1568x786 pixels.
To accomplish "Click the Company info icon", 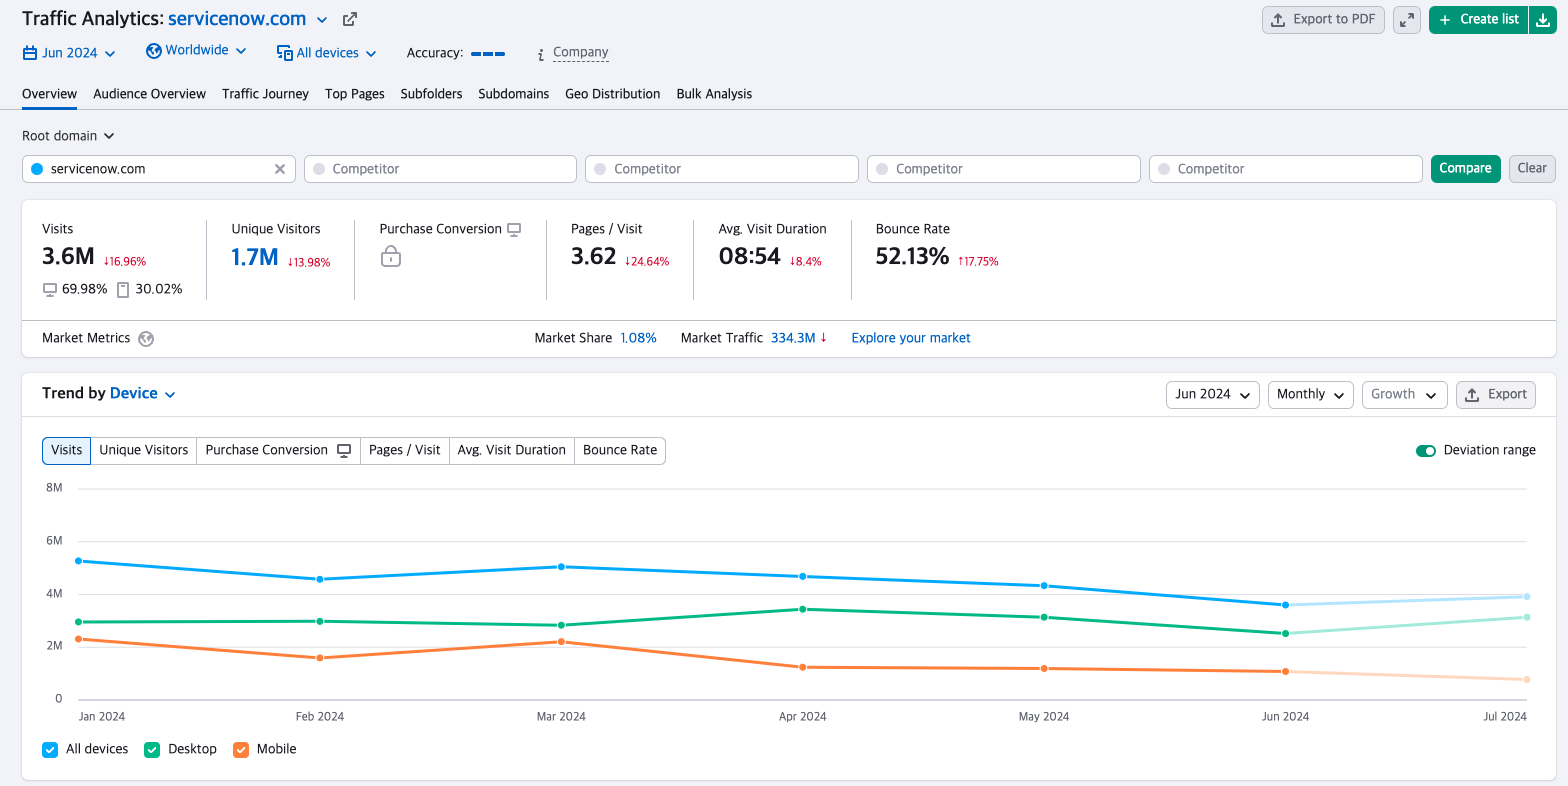I will (x=541, y=54).
